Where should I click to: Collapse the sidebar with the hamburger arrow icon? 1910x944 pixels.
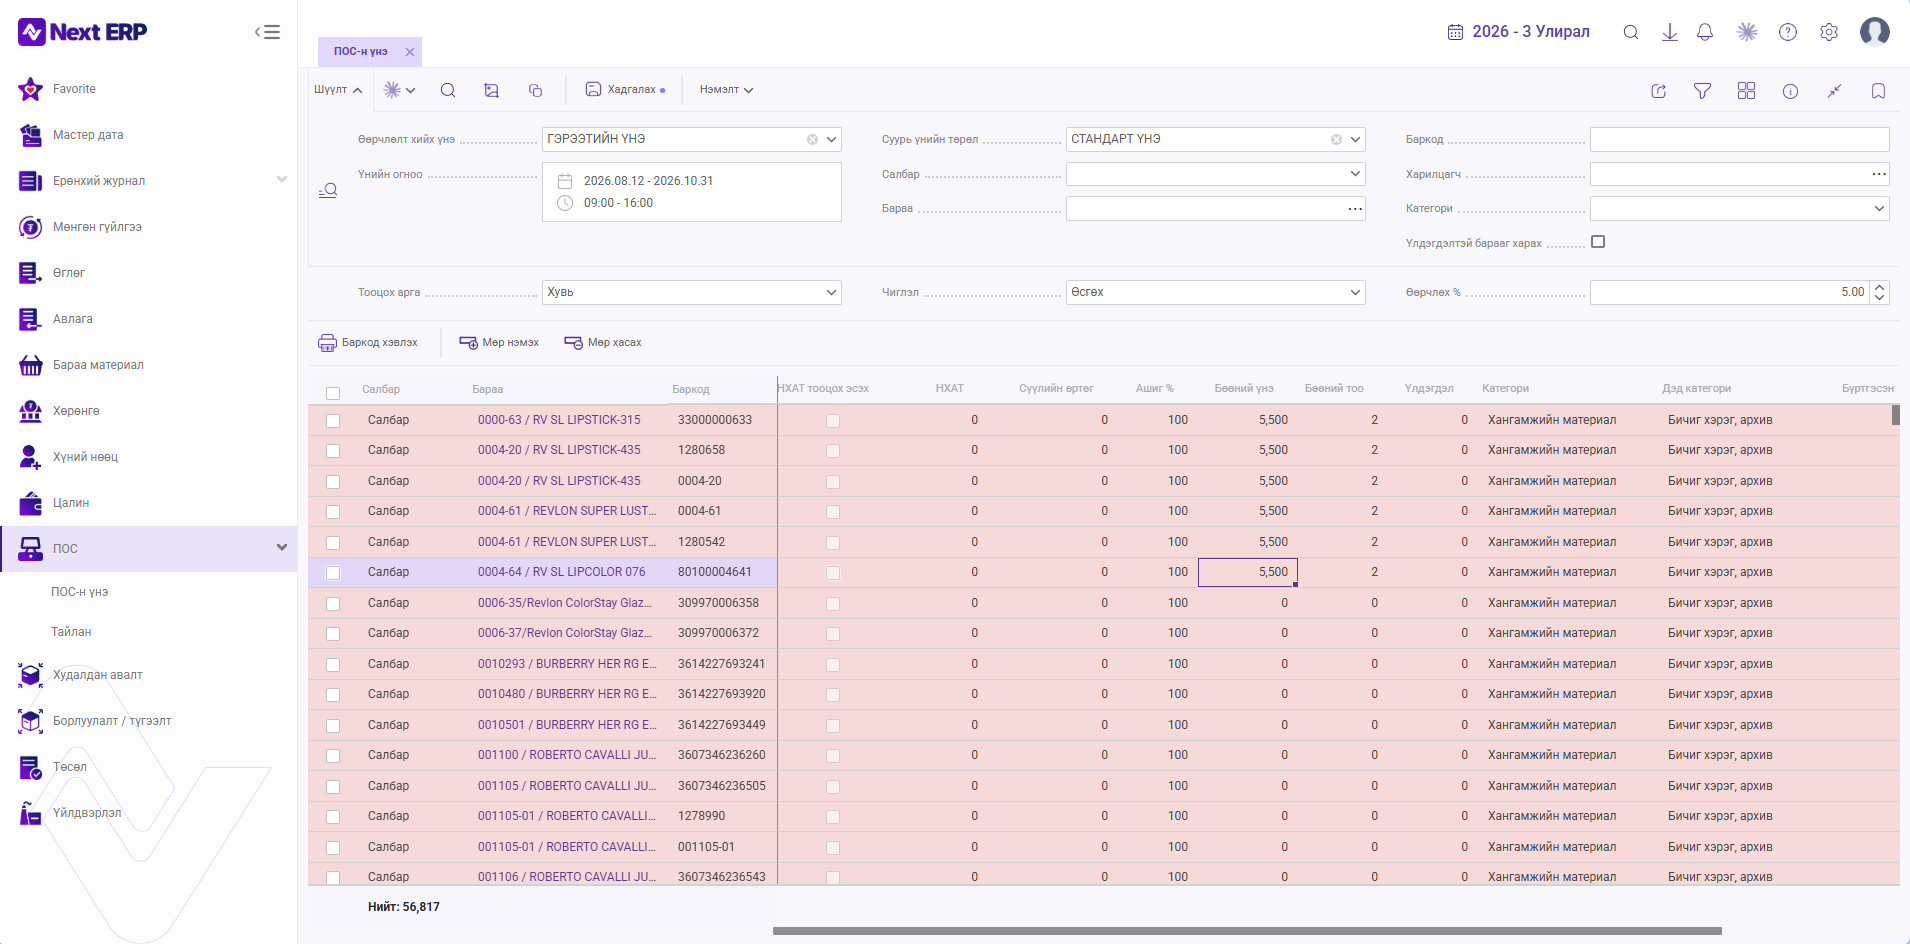(x=267, y=32)
